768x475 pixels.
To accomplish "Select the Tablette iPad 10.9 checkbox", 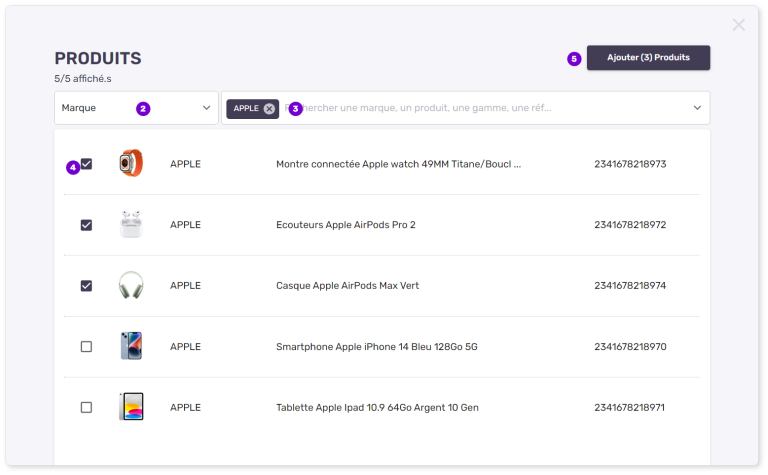I will tap(86, 407).
